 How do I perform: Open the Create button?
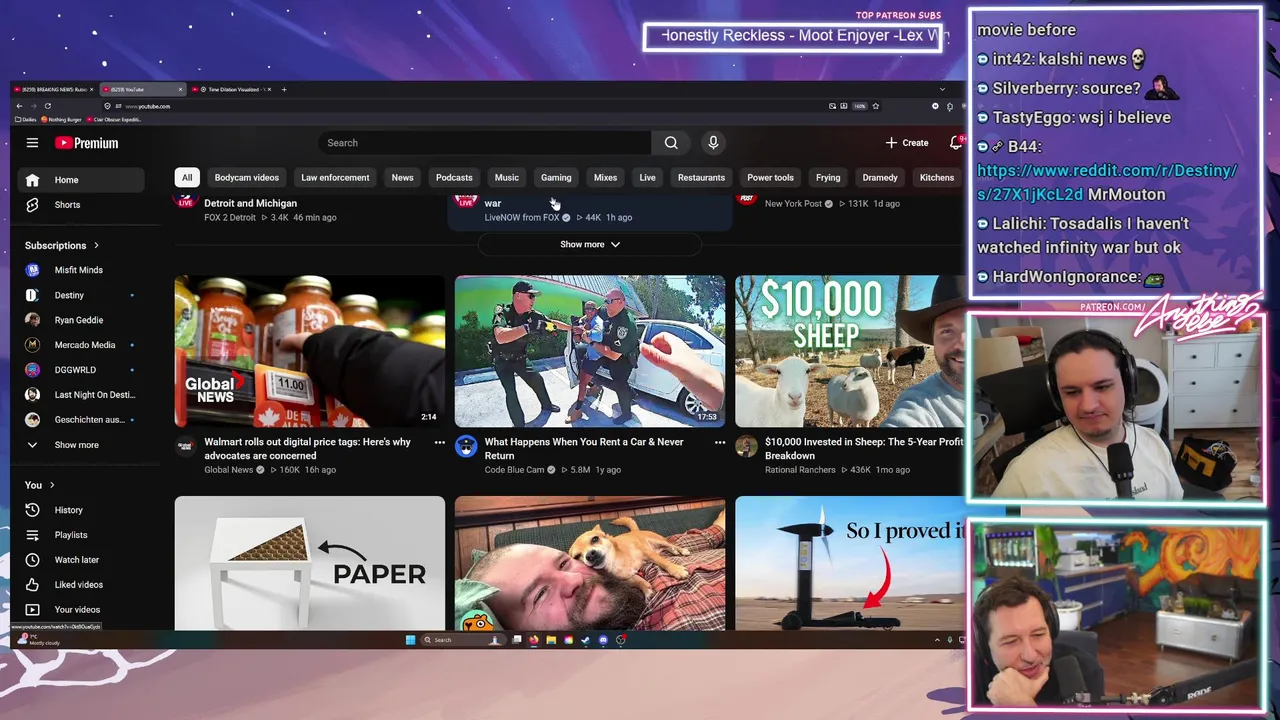click(907, 143)
